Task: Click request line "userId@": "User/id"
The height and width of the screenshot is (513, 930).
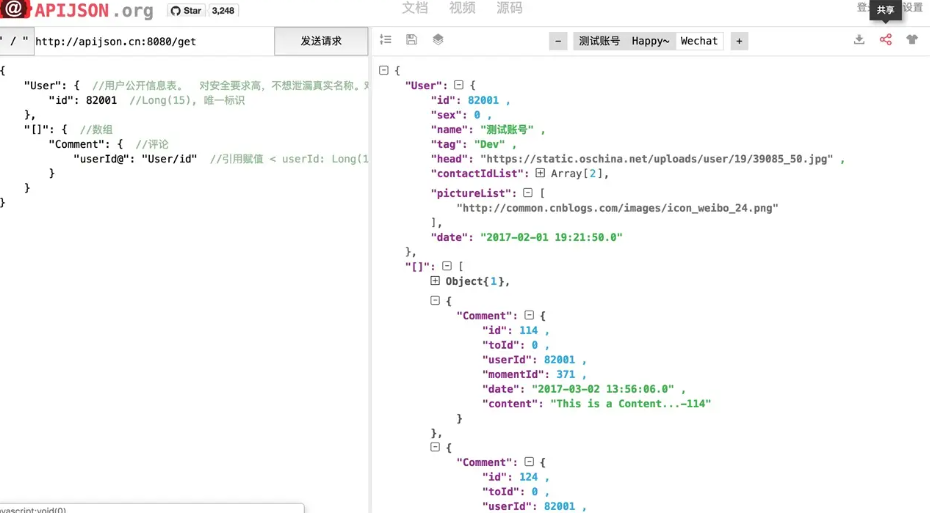Action: pos(135,159)
